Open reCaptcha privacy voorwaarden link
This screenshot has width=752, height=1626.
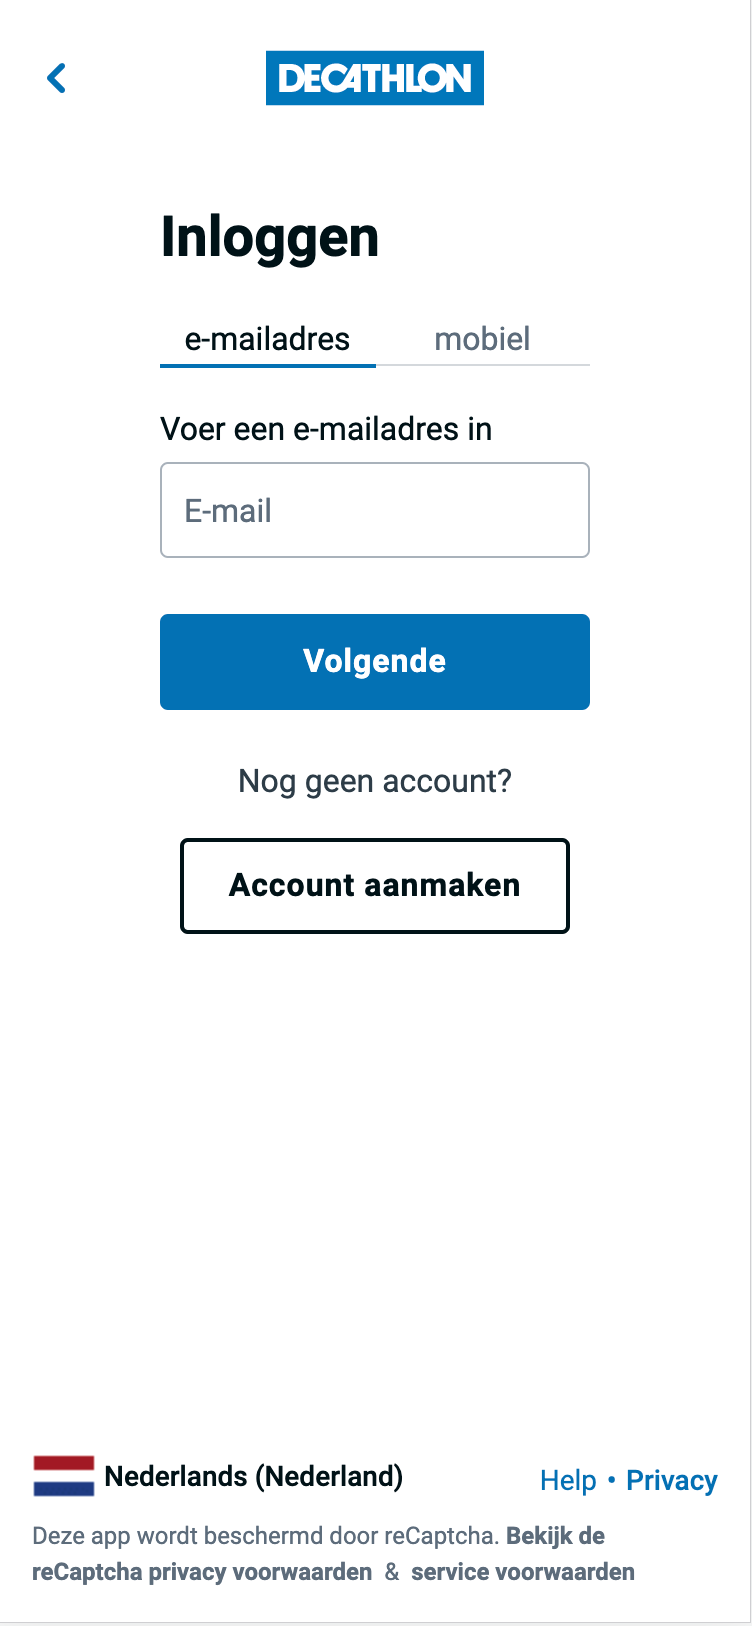tap(202, 1572)
